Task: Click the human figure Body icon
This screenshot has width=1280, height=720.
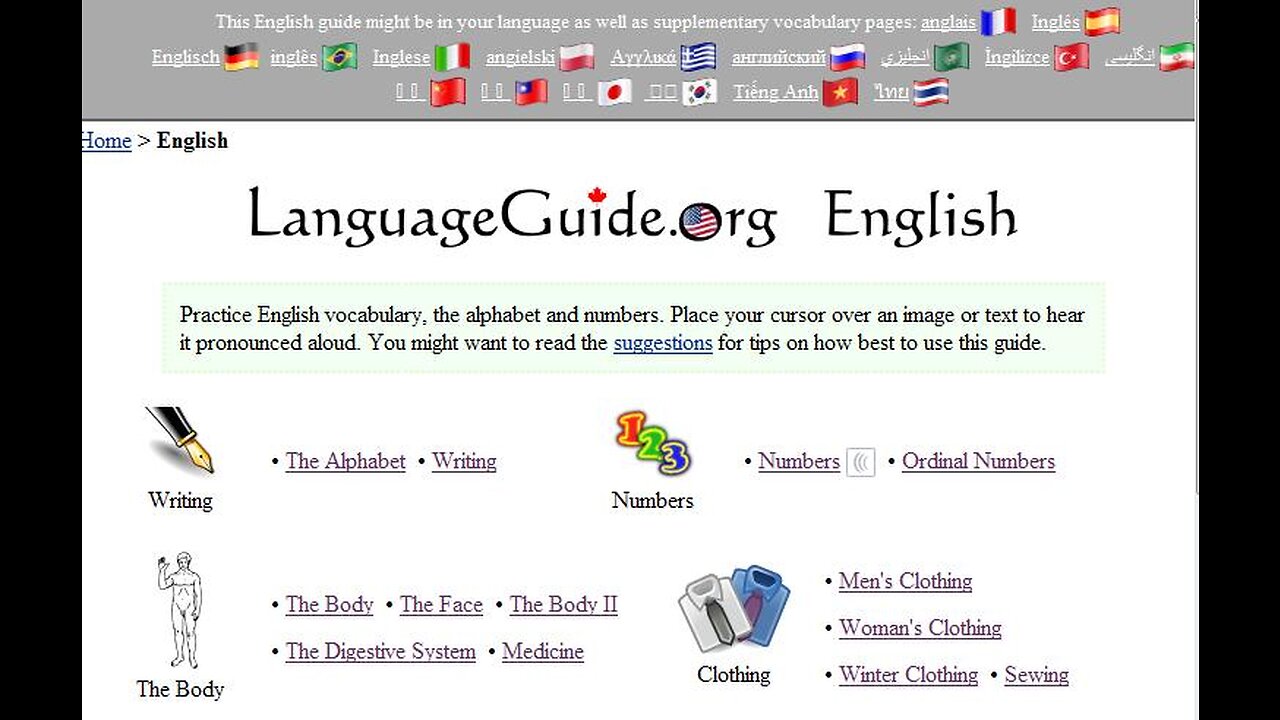Action: click(180, 610)
